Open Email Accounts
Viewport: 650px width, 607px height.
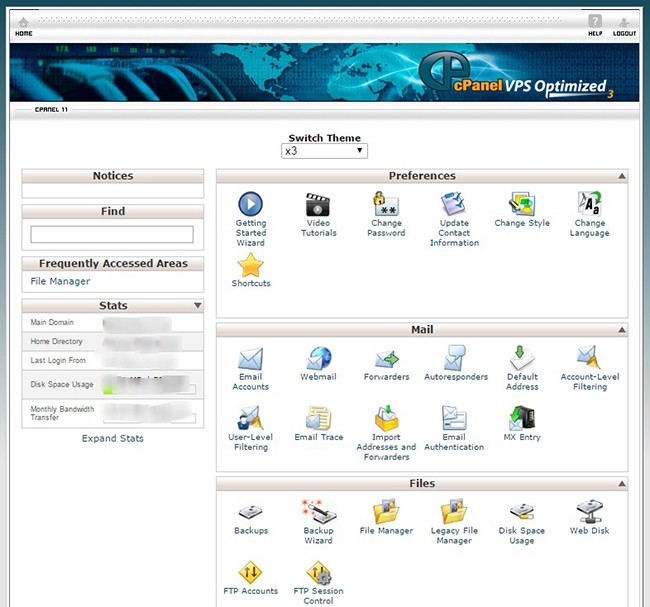pyautogui.click(x=250, y=369)
